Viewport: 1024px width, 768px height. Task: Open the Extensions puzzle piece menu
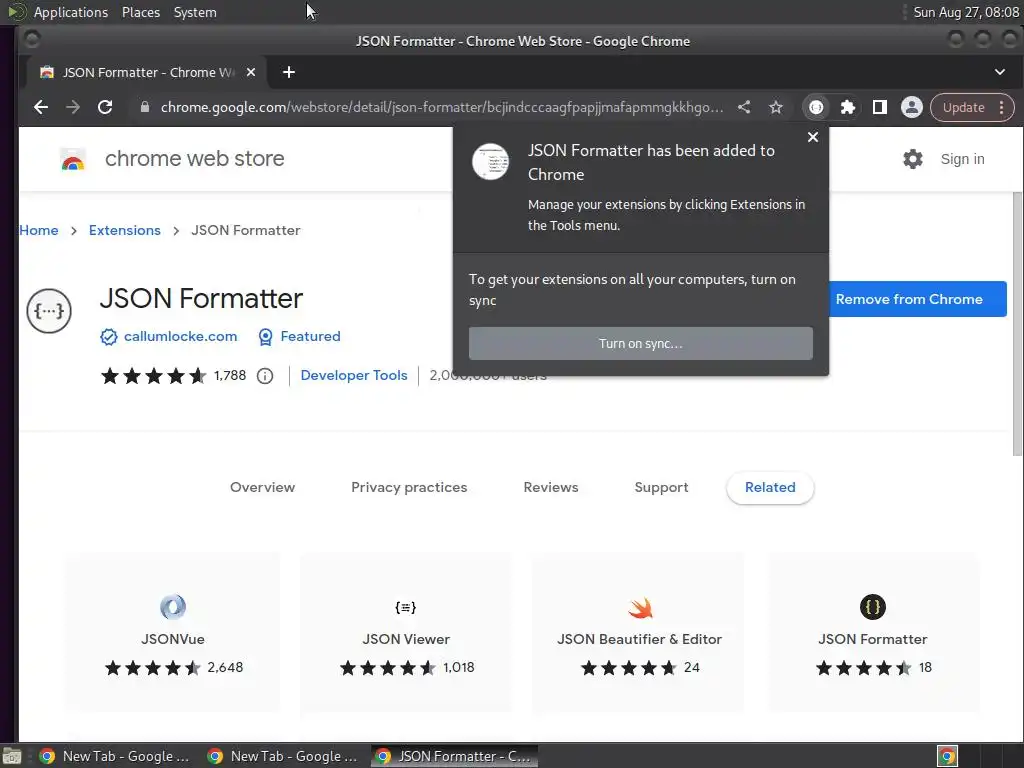pyautogui.click(x=848, y=107)
